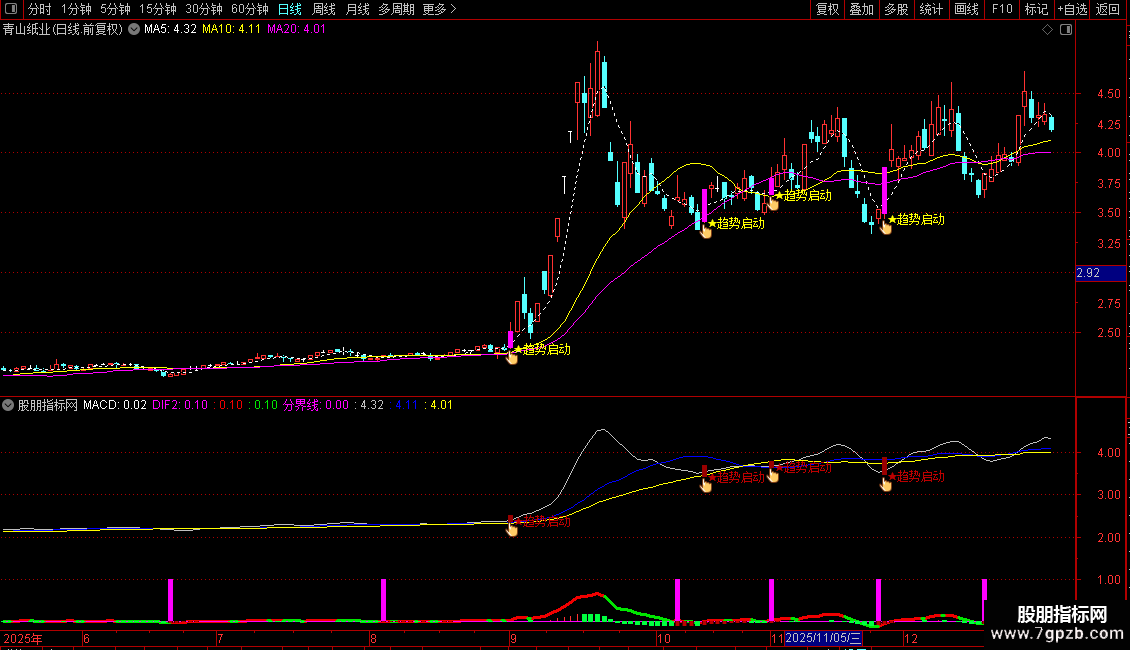Click the yellow ★趋势启动 label right of the November magenta candle
This screenshot has height=650, width=1130.
coord(916,219)
